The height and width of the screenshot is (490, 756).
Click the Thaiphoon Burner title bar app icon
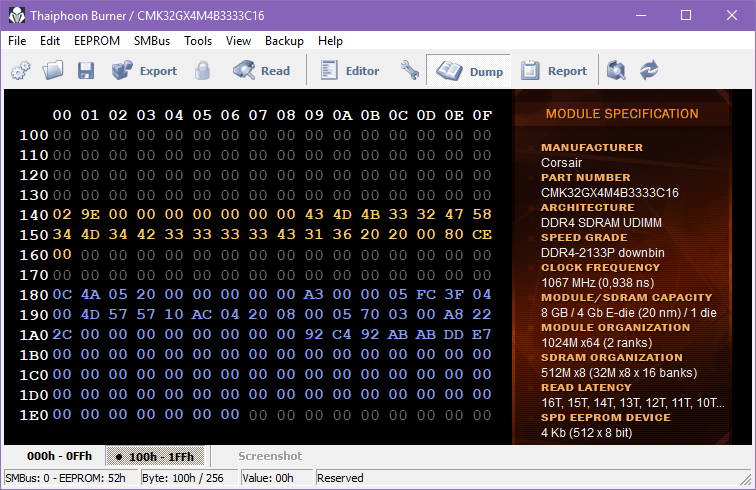click(17, 15)
